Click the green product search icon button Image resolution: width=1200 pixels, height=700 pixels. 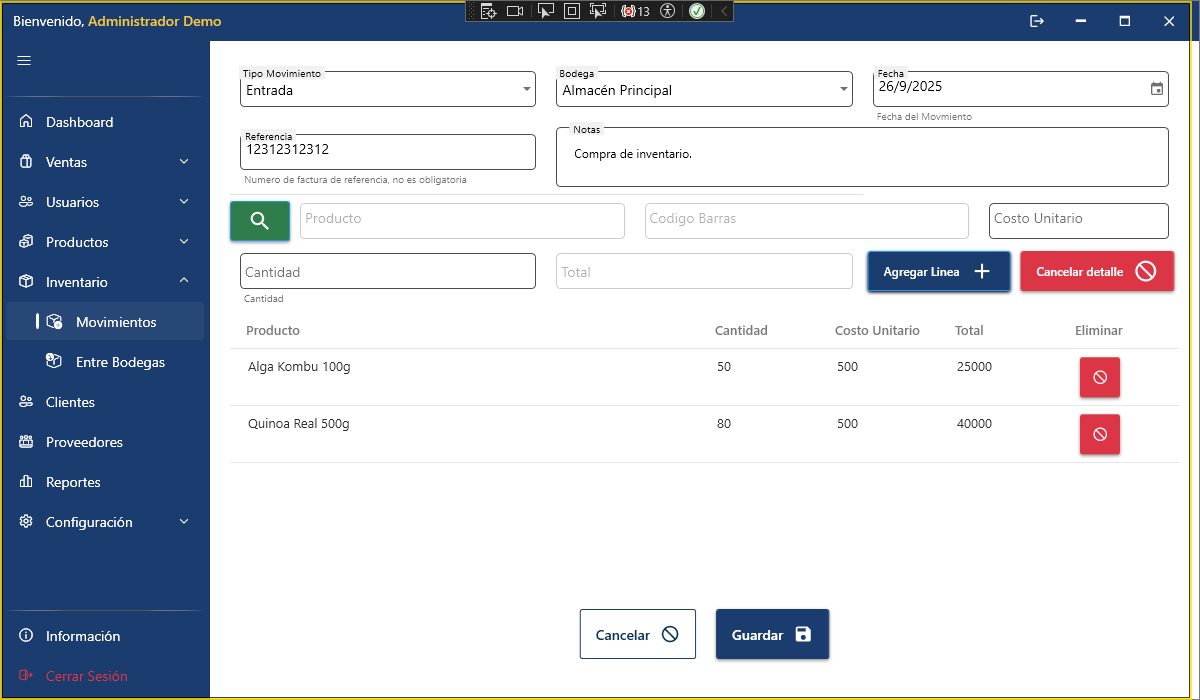click(x=260, y=221)
